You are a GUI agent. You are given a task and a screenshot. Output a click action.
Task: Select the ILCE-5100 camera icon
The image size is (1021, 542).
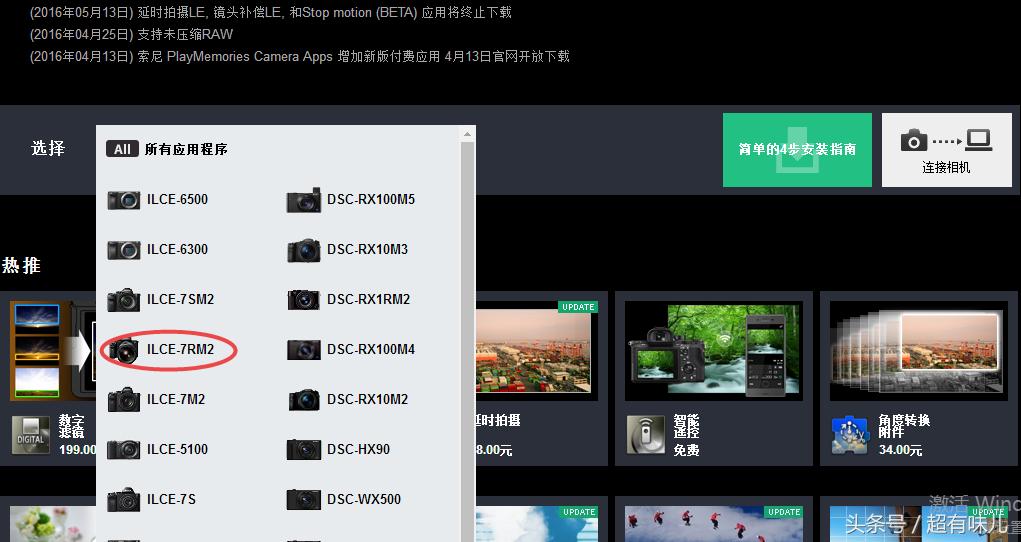(124, 449)
